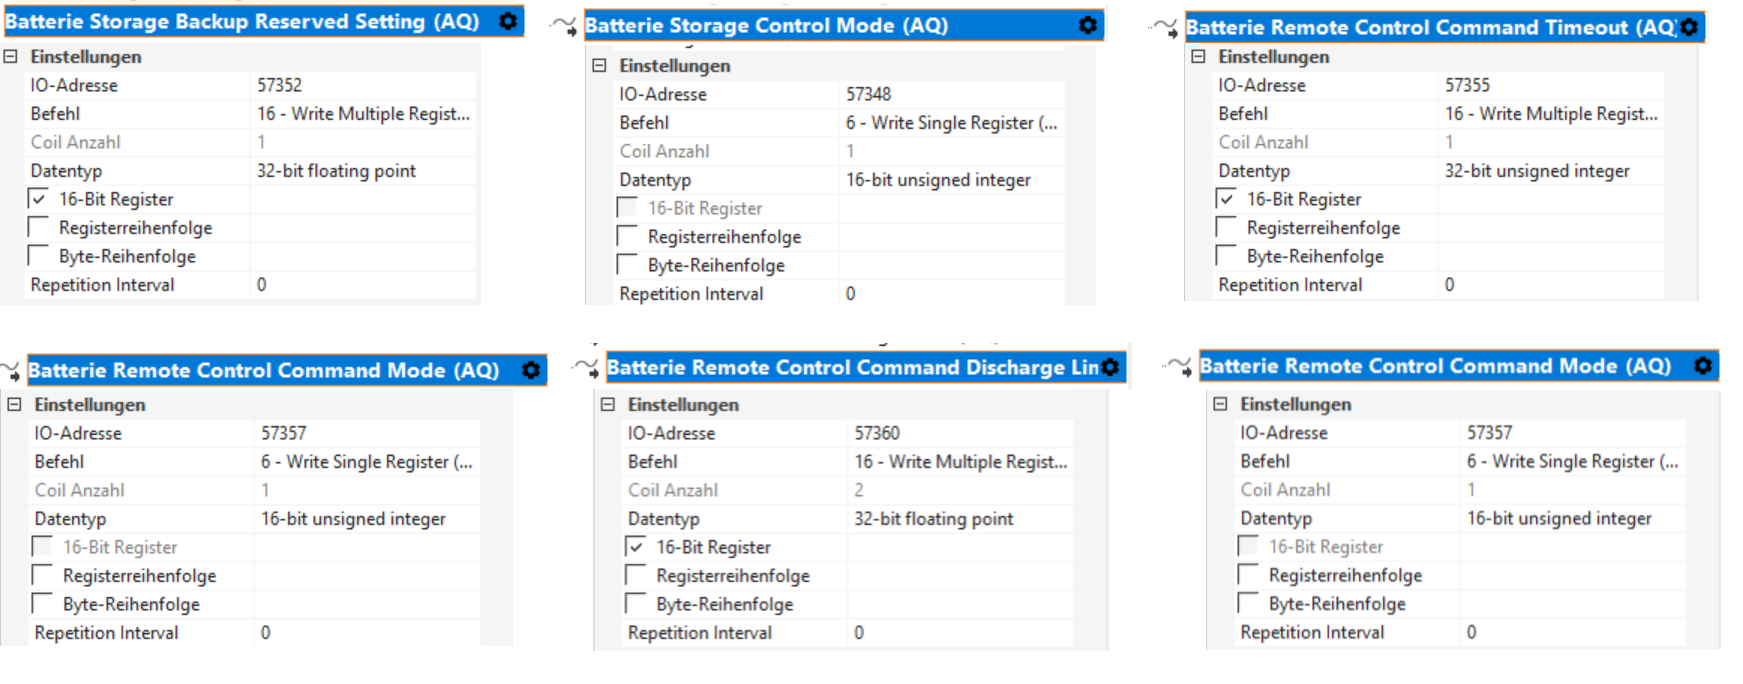Select the Batterie Storage Control Mode title bar

point(820,26)
